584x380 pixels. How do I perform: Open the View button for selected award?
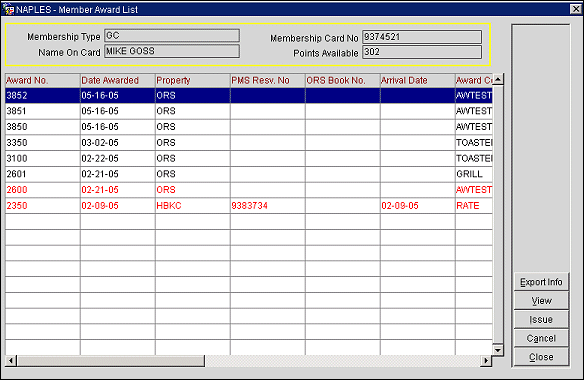[x=541, y=301]
